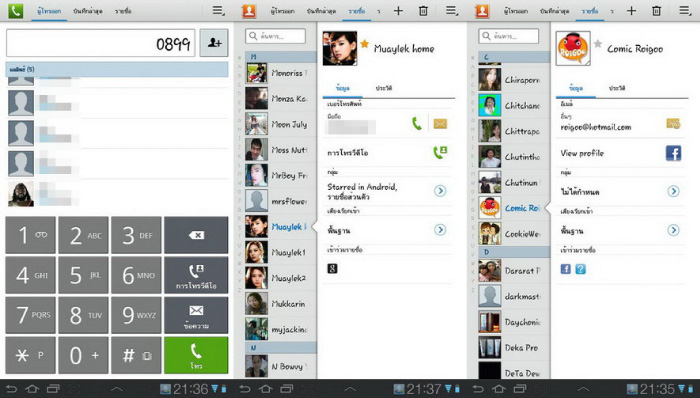The width and height of the screenshot is (700, 398).
Task: Expand groups arrow next to Starred in Android
Action: pos(440,191)
